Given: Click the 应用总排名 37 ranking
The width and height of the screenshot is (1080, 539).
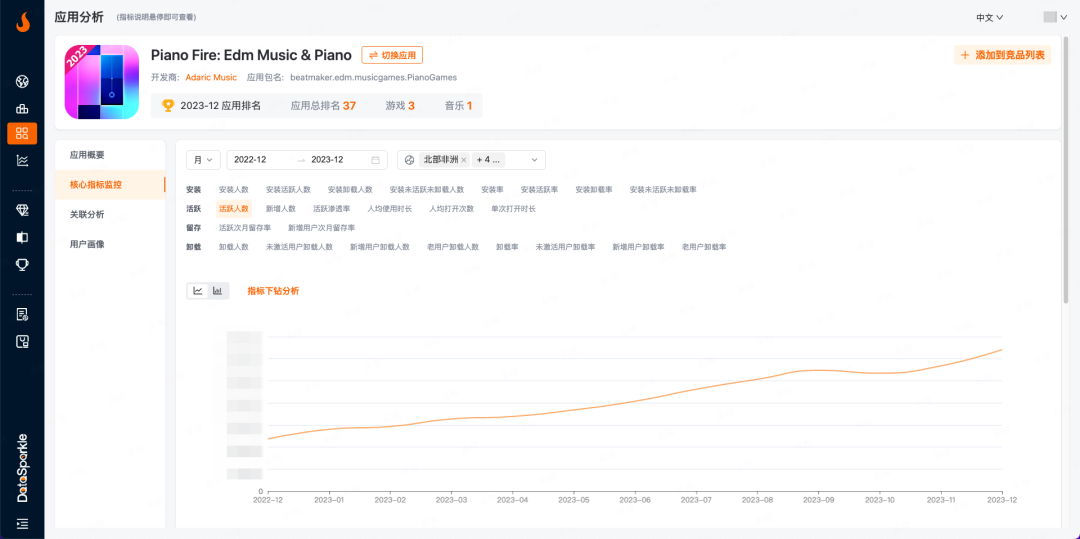Looking at the screenshot, I should pyautogui.click(x=323, y=105).
